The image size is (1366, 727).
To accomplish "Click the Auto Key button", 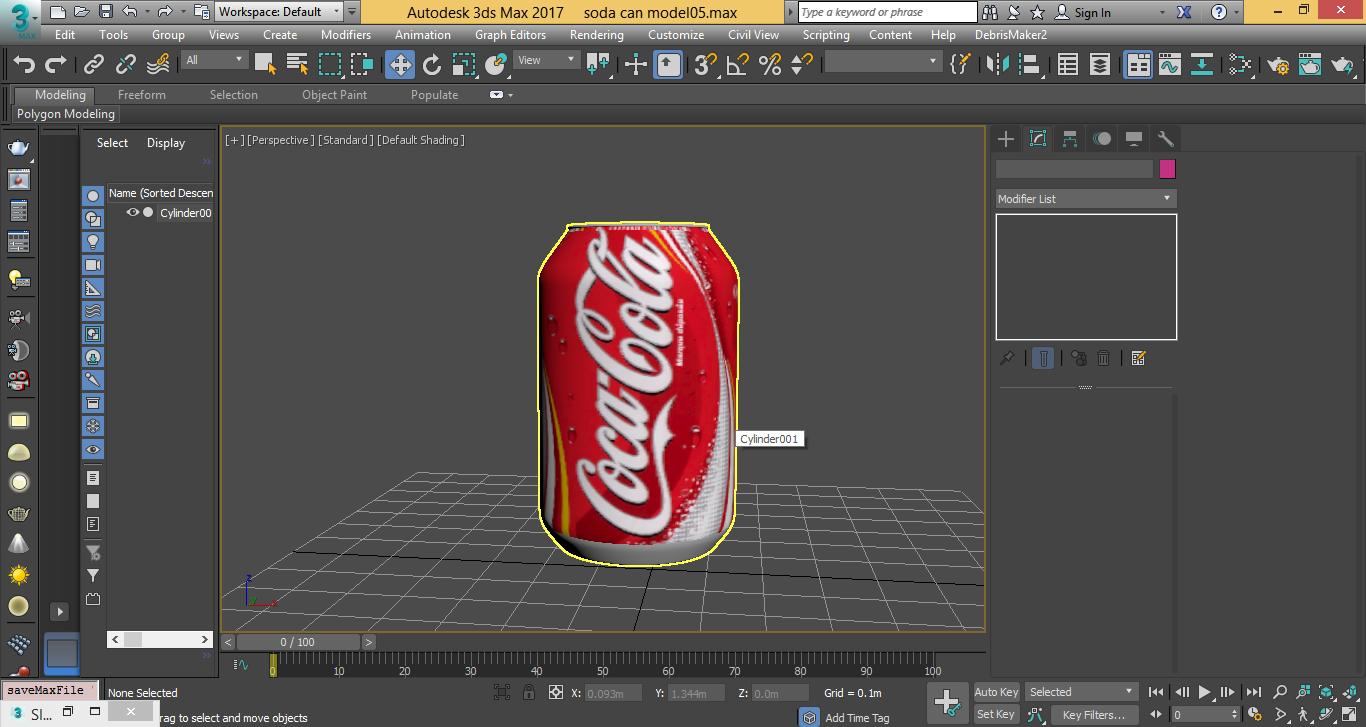I will coord(996,692).
